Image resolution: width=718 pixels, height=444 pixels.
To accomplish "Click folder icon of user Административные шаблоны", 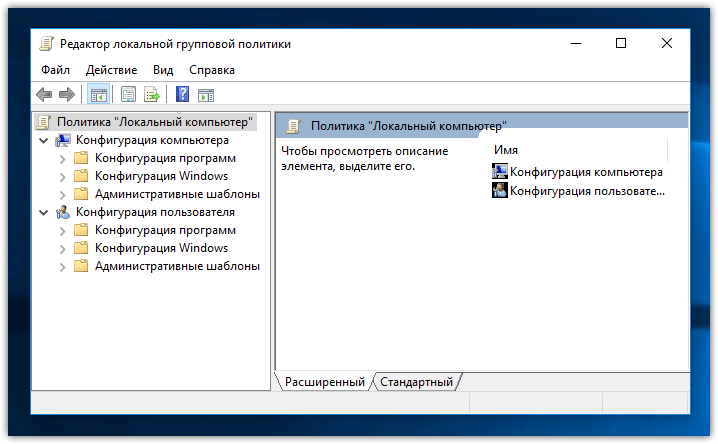I will pyautogui.click(x=81, y=266).
